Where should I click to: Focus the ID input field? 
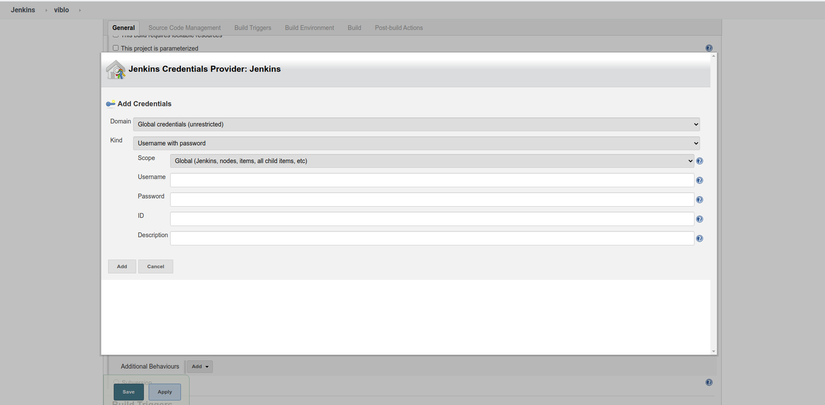(432, 219)
